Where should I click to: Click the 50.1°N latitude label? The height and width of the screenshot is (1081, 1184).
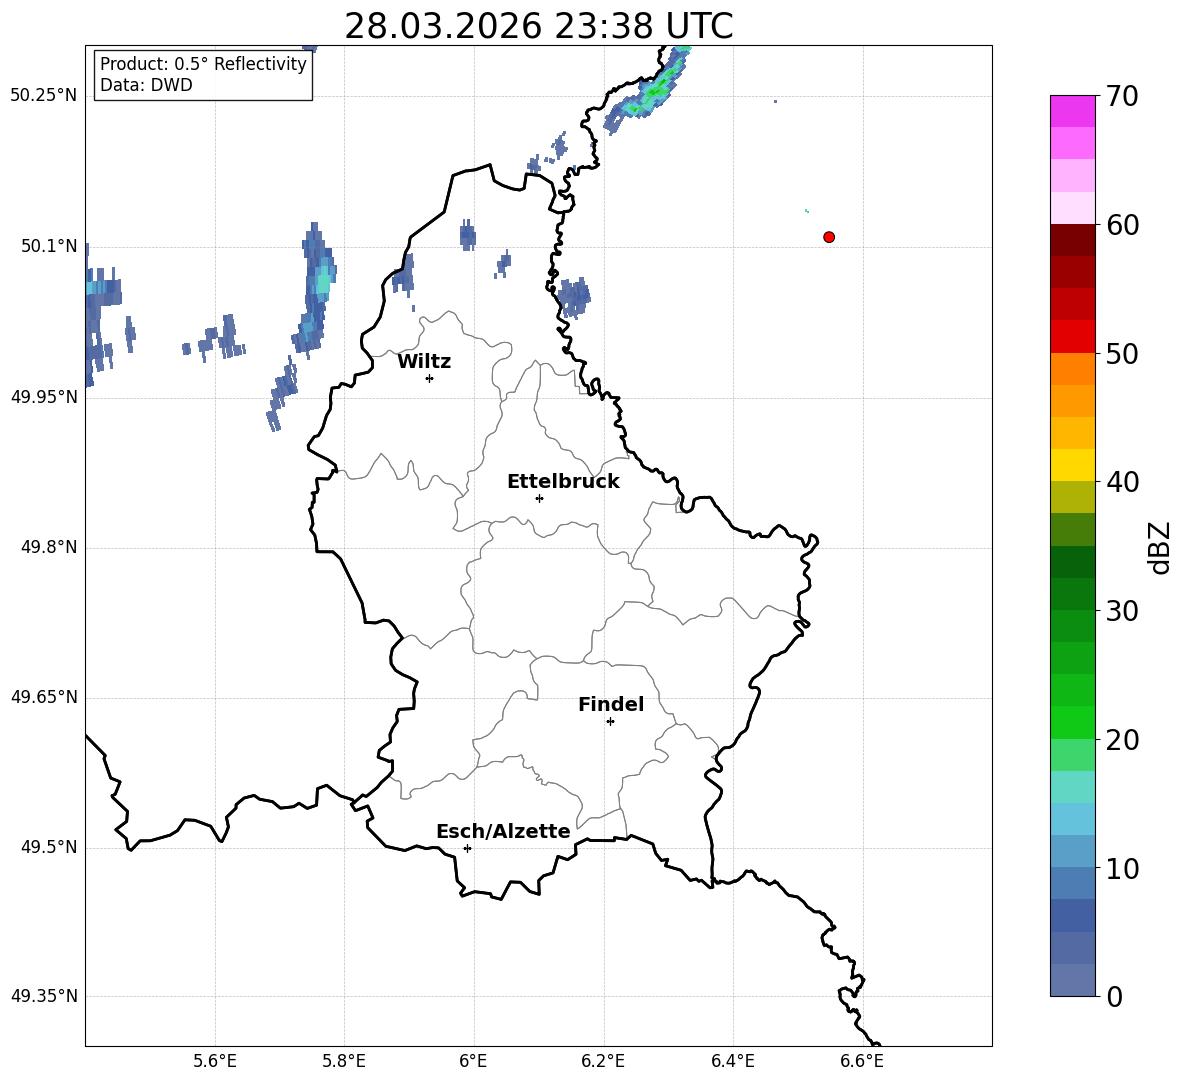pos(49,246)
